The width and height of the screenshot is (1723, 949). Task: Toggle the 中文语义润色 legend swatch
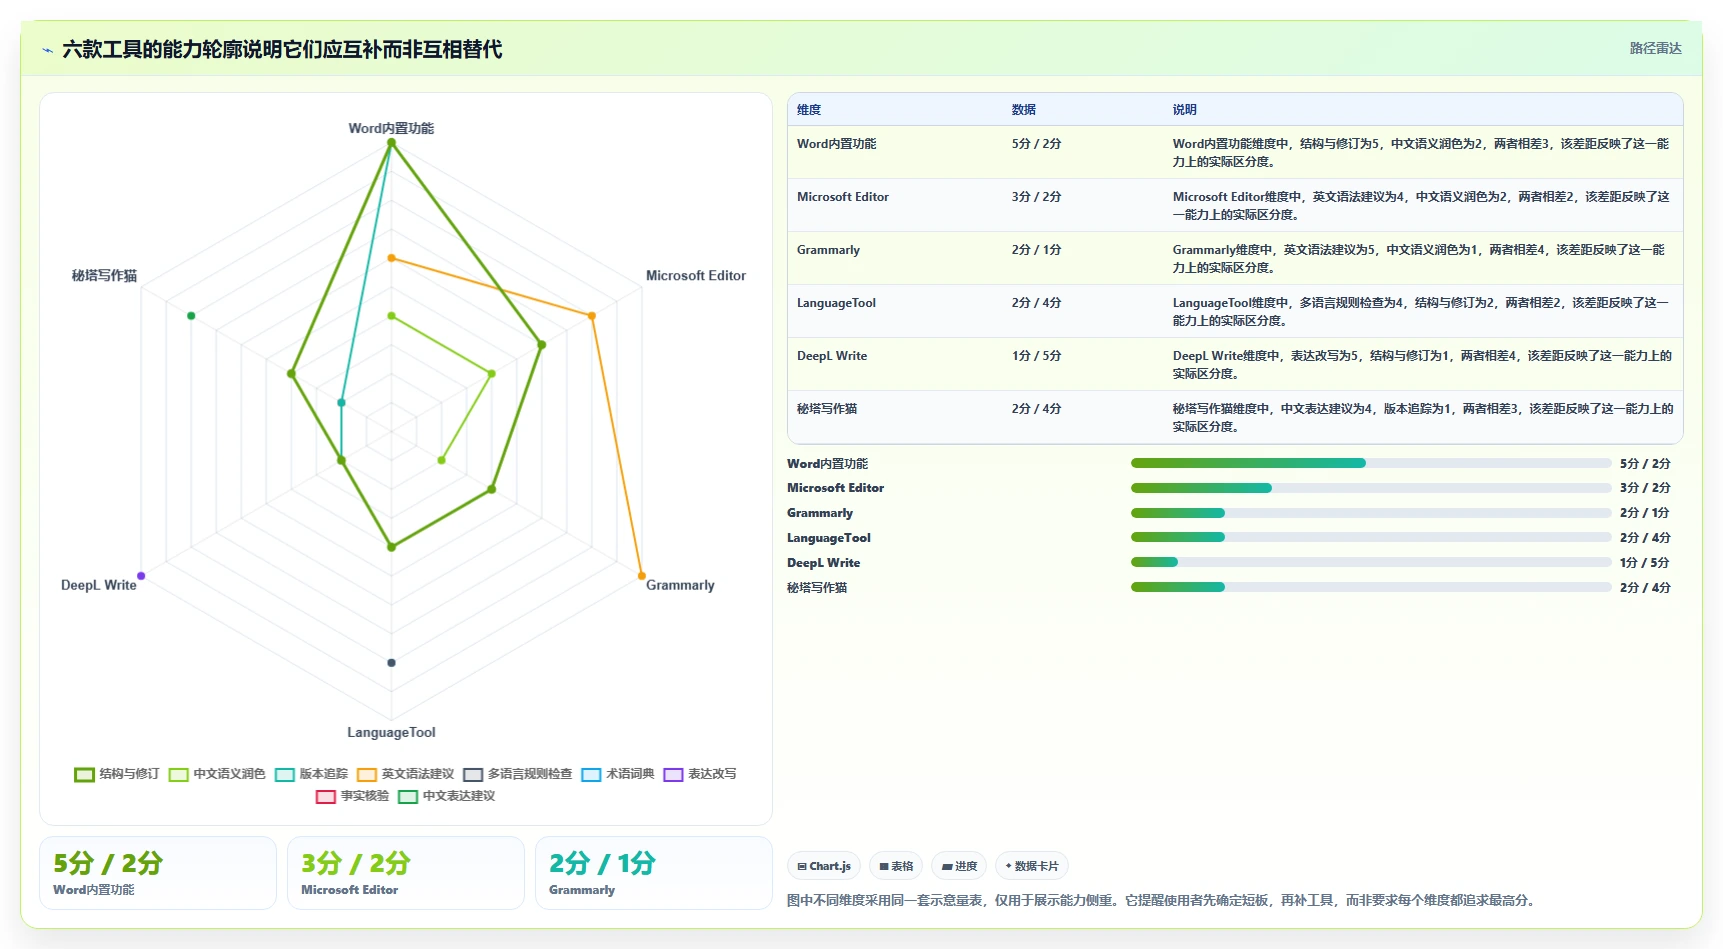(x=178, y=774)
